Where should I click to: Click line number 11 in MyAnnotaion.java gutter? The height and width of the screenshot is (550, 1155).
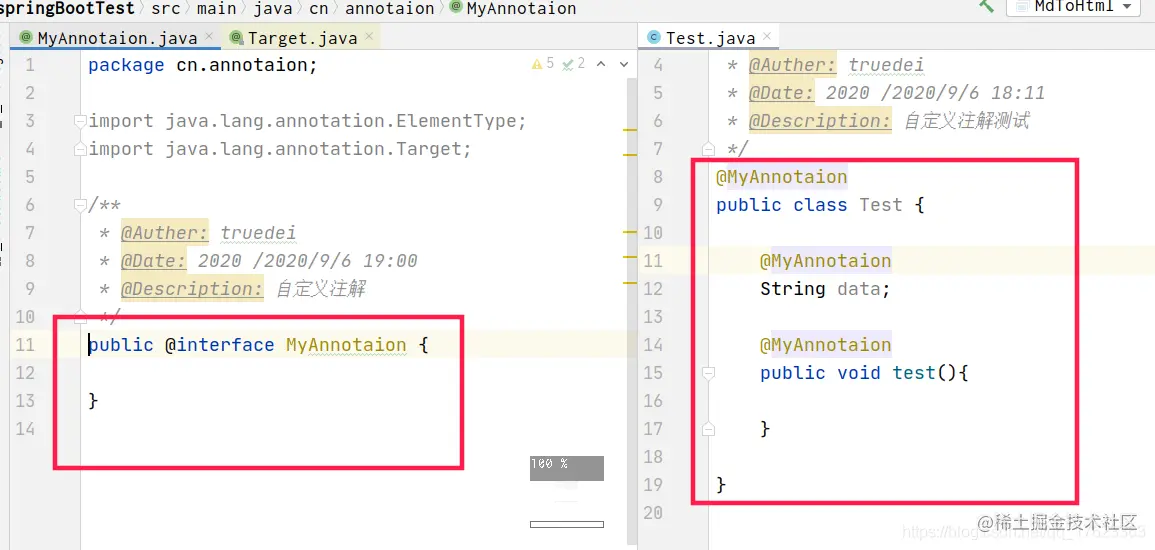coord(25,345)
